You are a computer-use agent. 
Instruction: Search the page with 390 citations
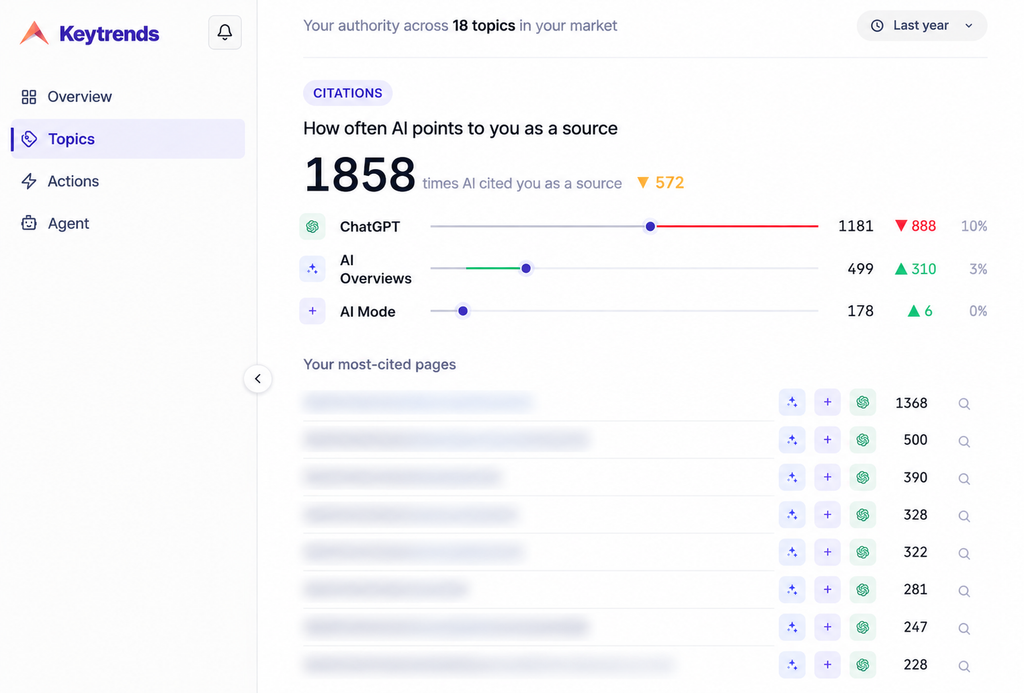coord(964,479)
